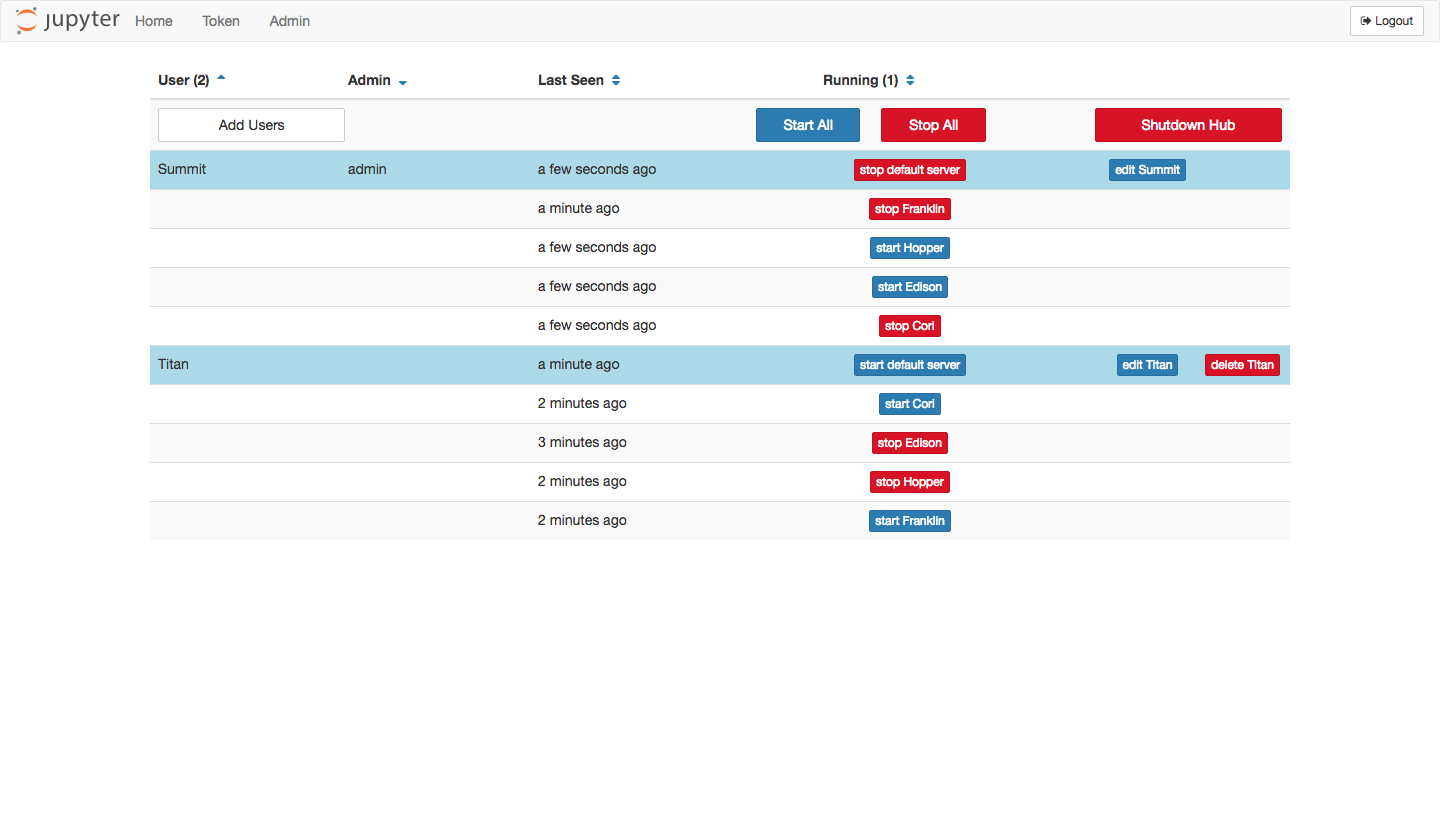
Task: Open the Home page
Action: pos(153,21)
